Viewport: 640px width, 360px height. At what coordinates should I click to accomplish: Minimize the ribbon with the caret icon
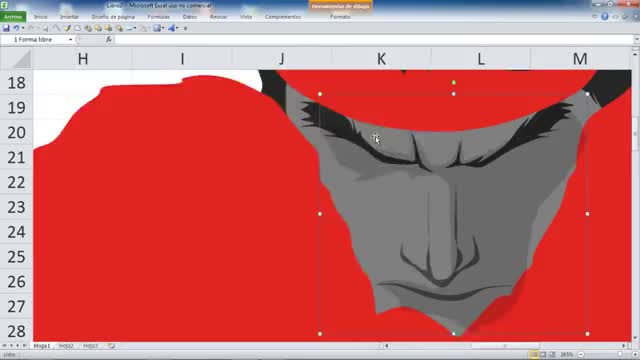[x=594, y=17]
